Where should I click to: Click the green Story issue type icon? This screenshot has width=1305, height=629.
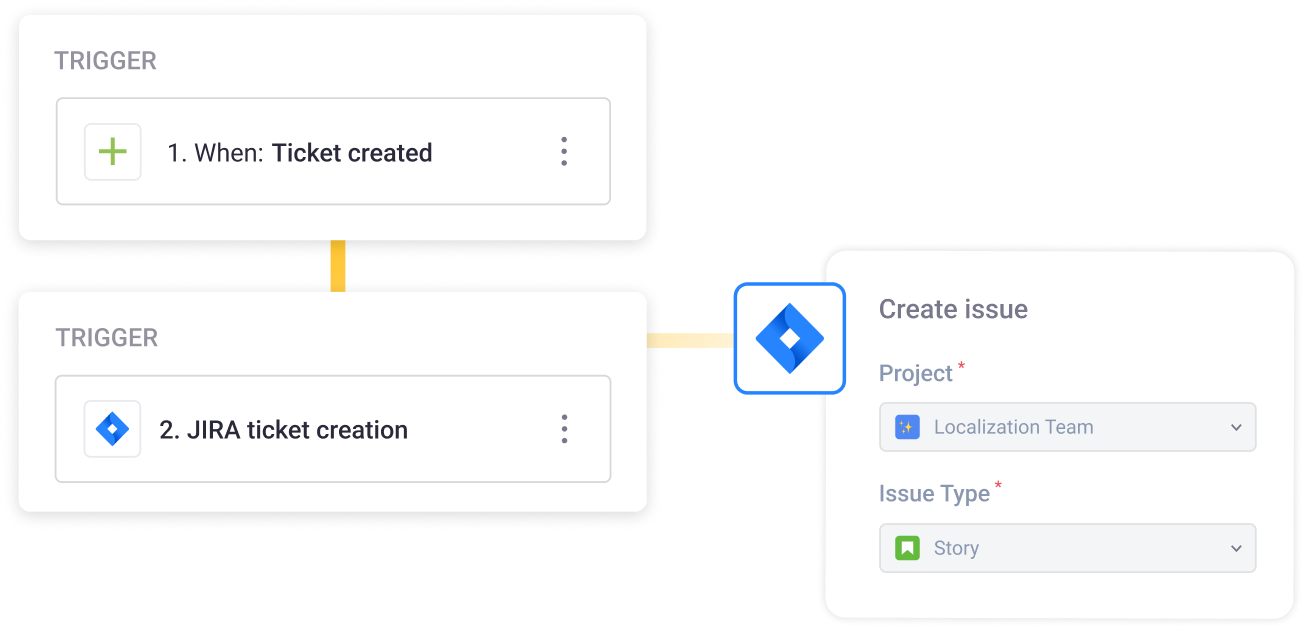coord(907,548)
